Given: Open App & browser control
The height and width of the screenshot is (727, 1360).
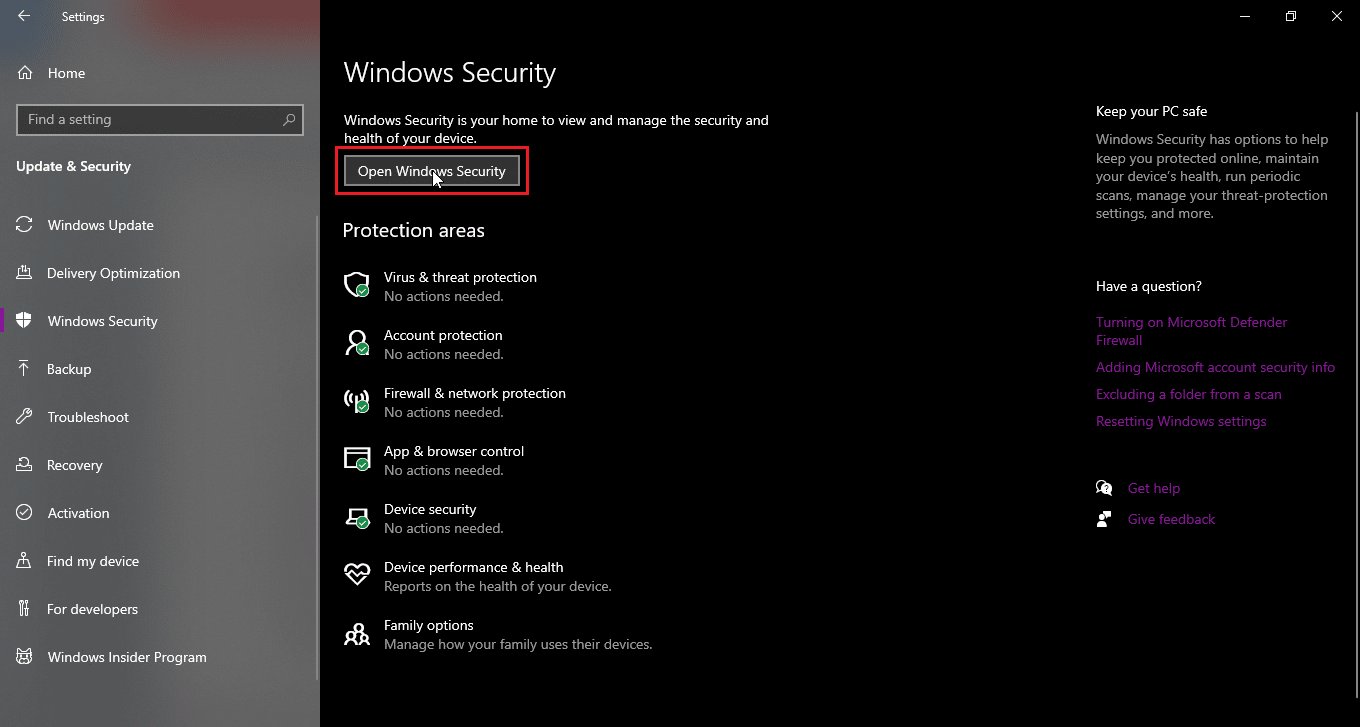Looking at the screenshot, I should 454,451.
